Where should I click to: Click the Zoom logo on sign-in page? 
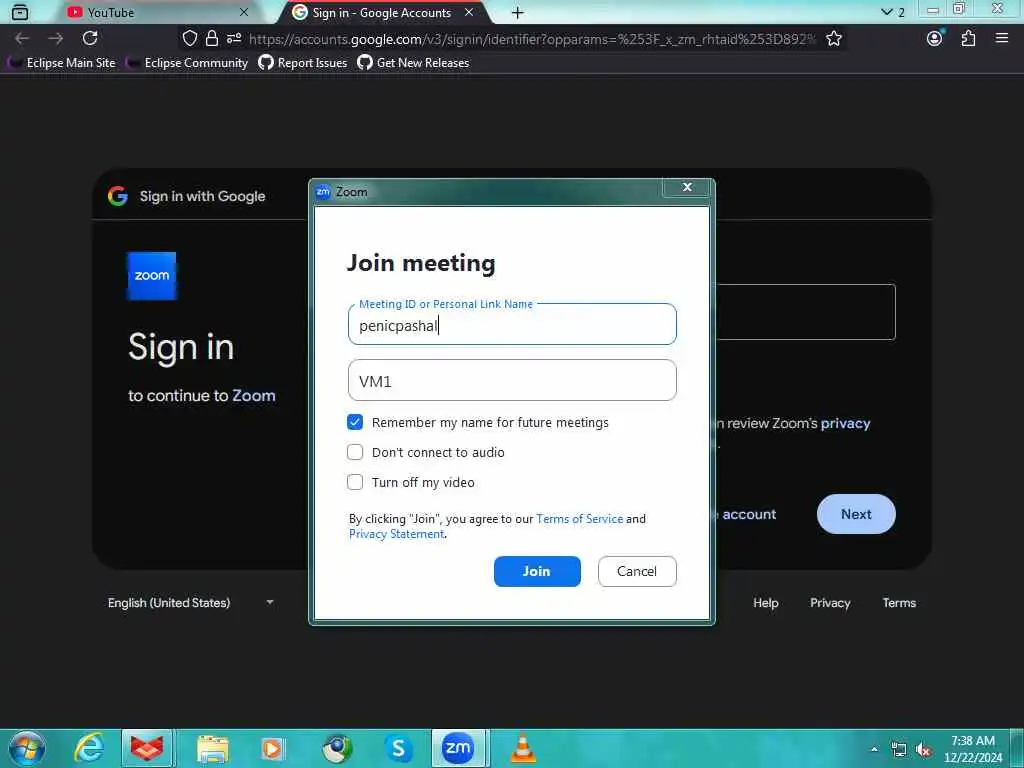click(152, 276)
